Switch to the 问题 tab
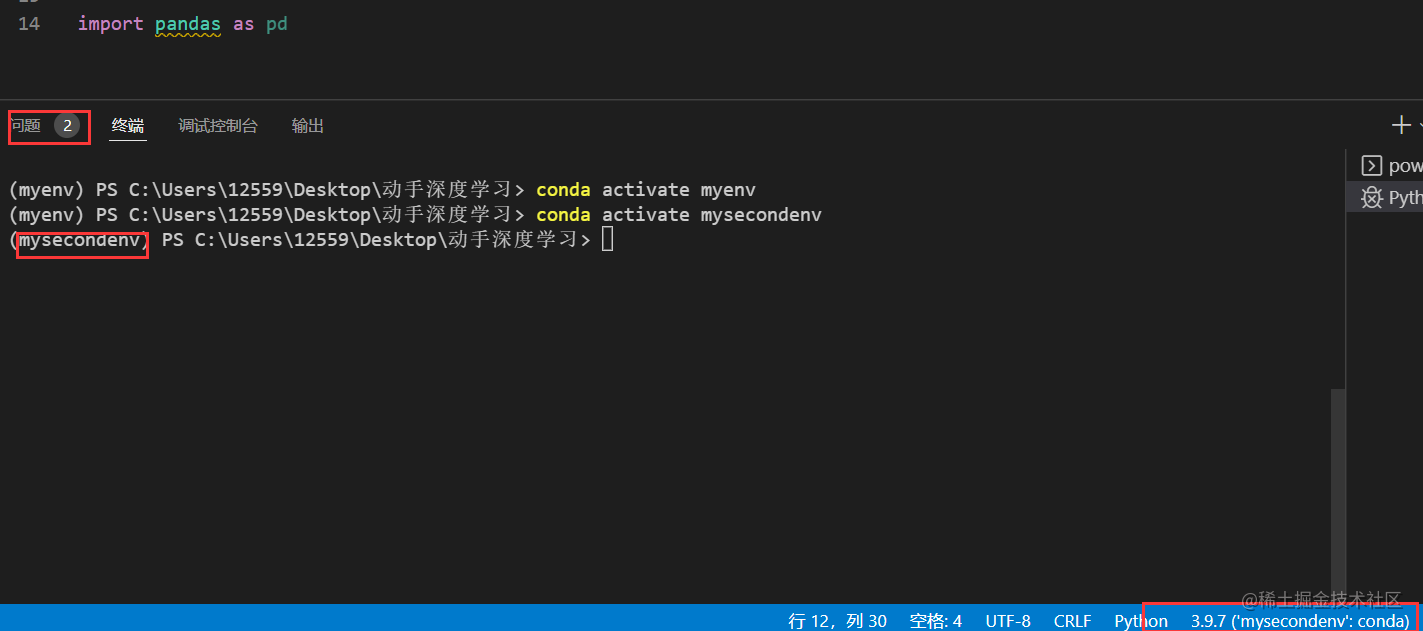Screen dimensions: 1423x631 click(25, 125)
